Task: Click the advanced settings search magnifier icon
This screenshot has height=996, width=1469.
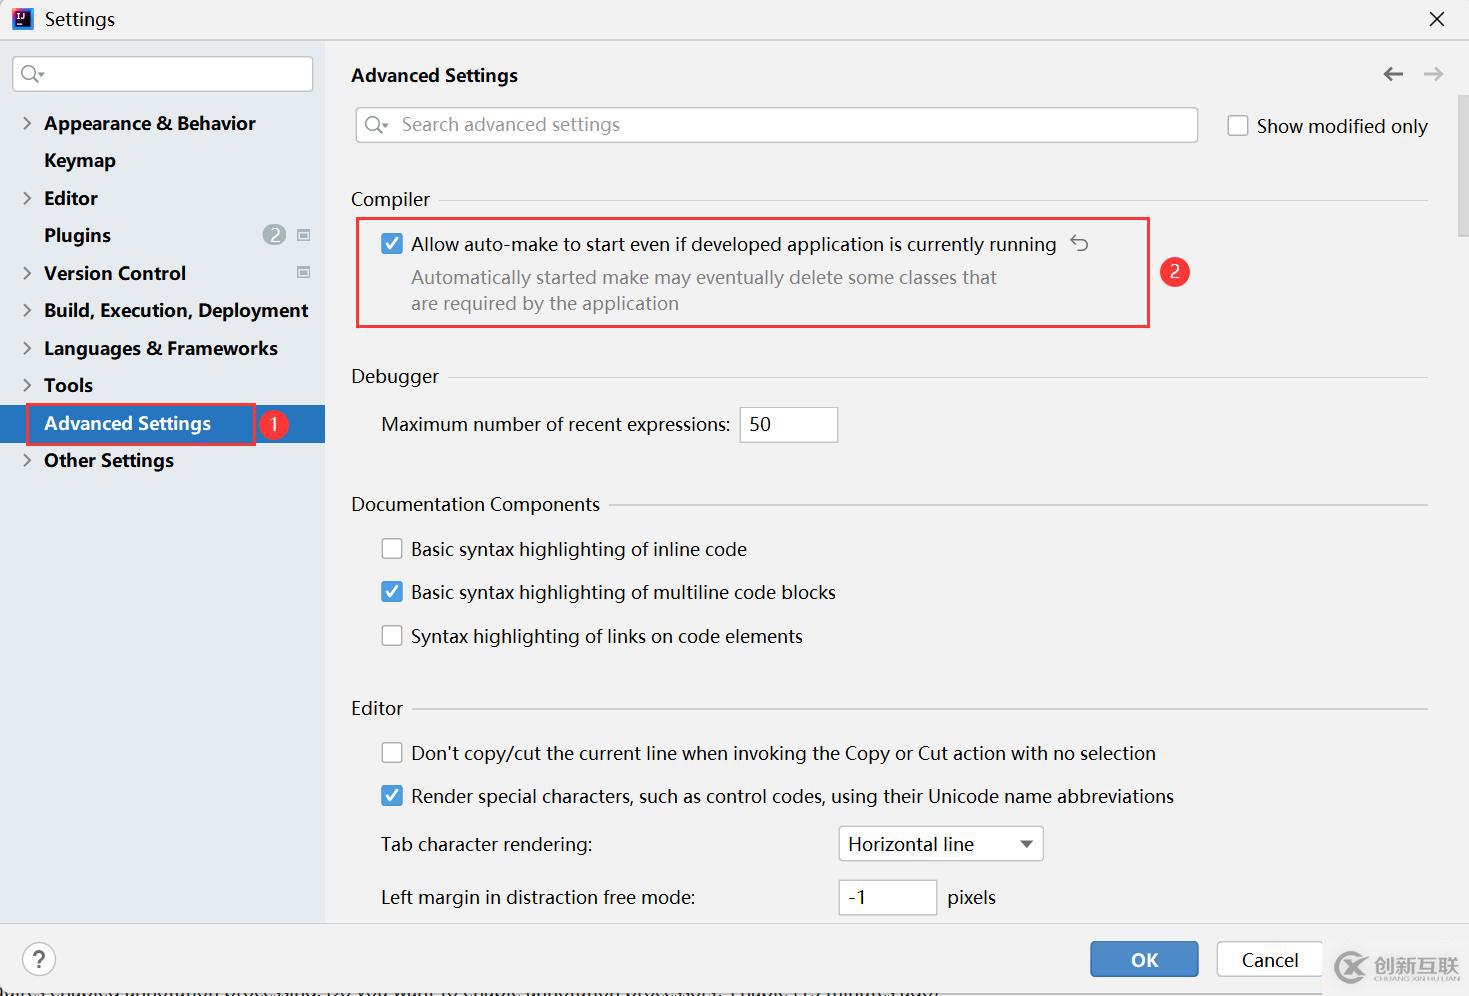Action: (x=376, y=125)
